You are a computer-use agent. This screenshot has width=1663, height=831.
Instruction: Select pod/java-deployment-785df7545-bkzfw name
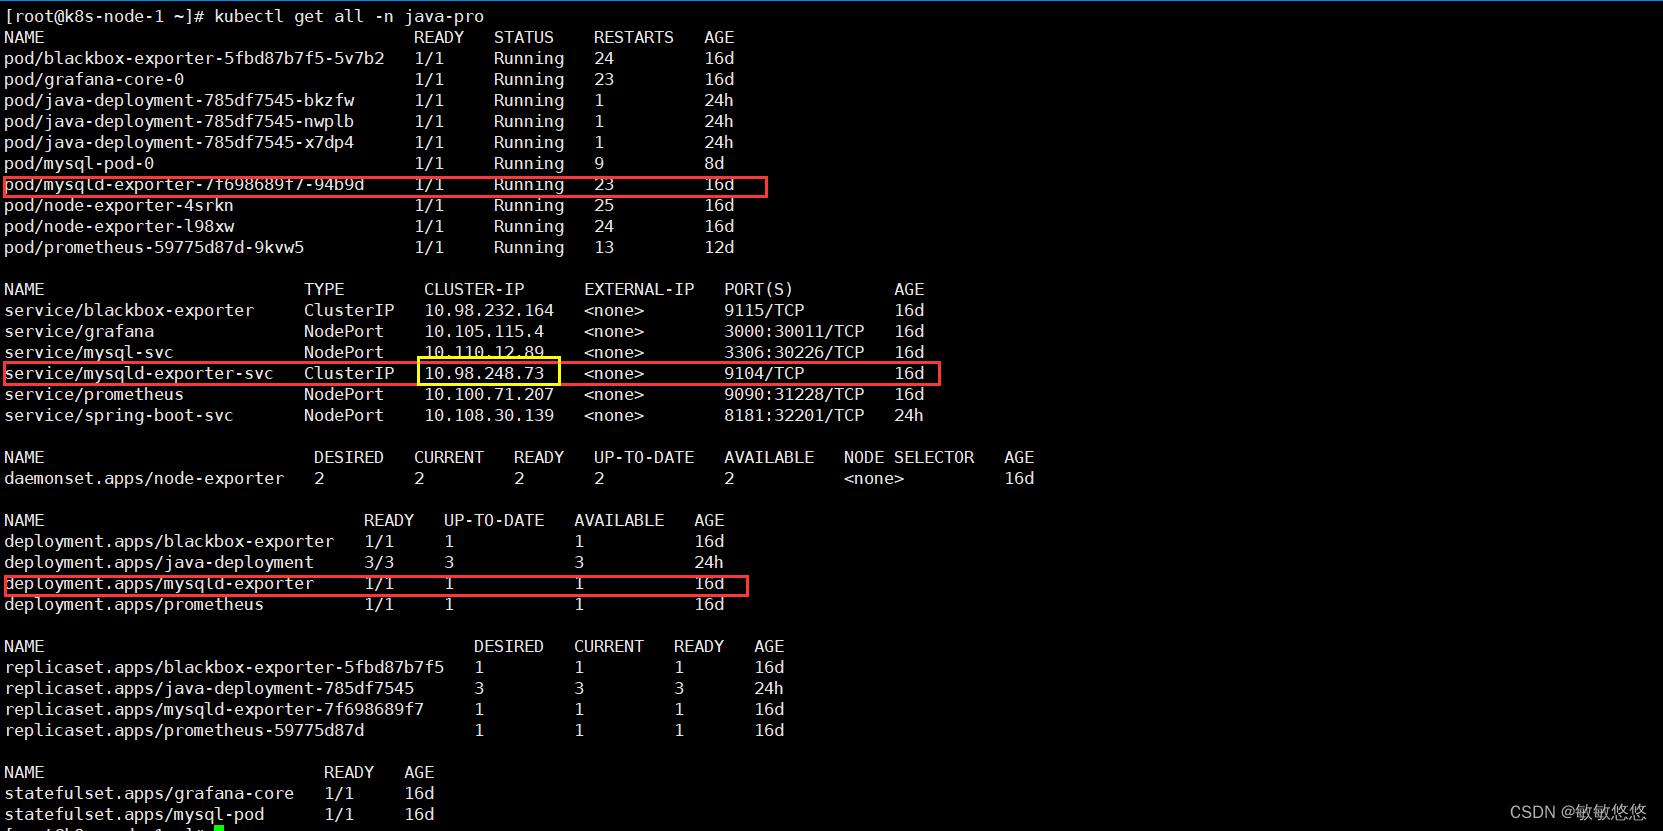[x=179, y=100]
